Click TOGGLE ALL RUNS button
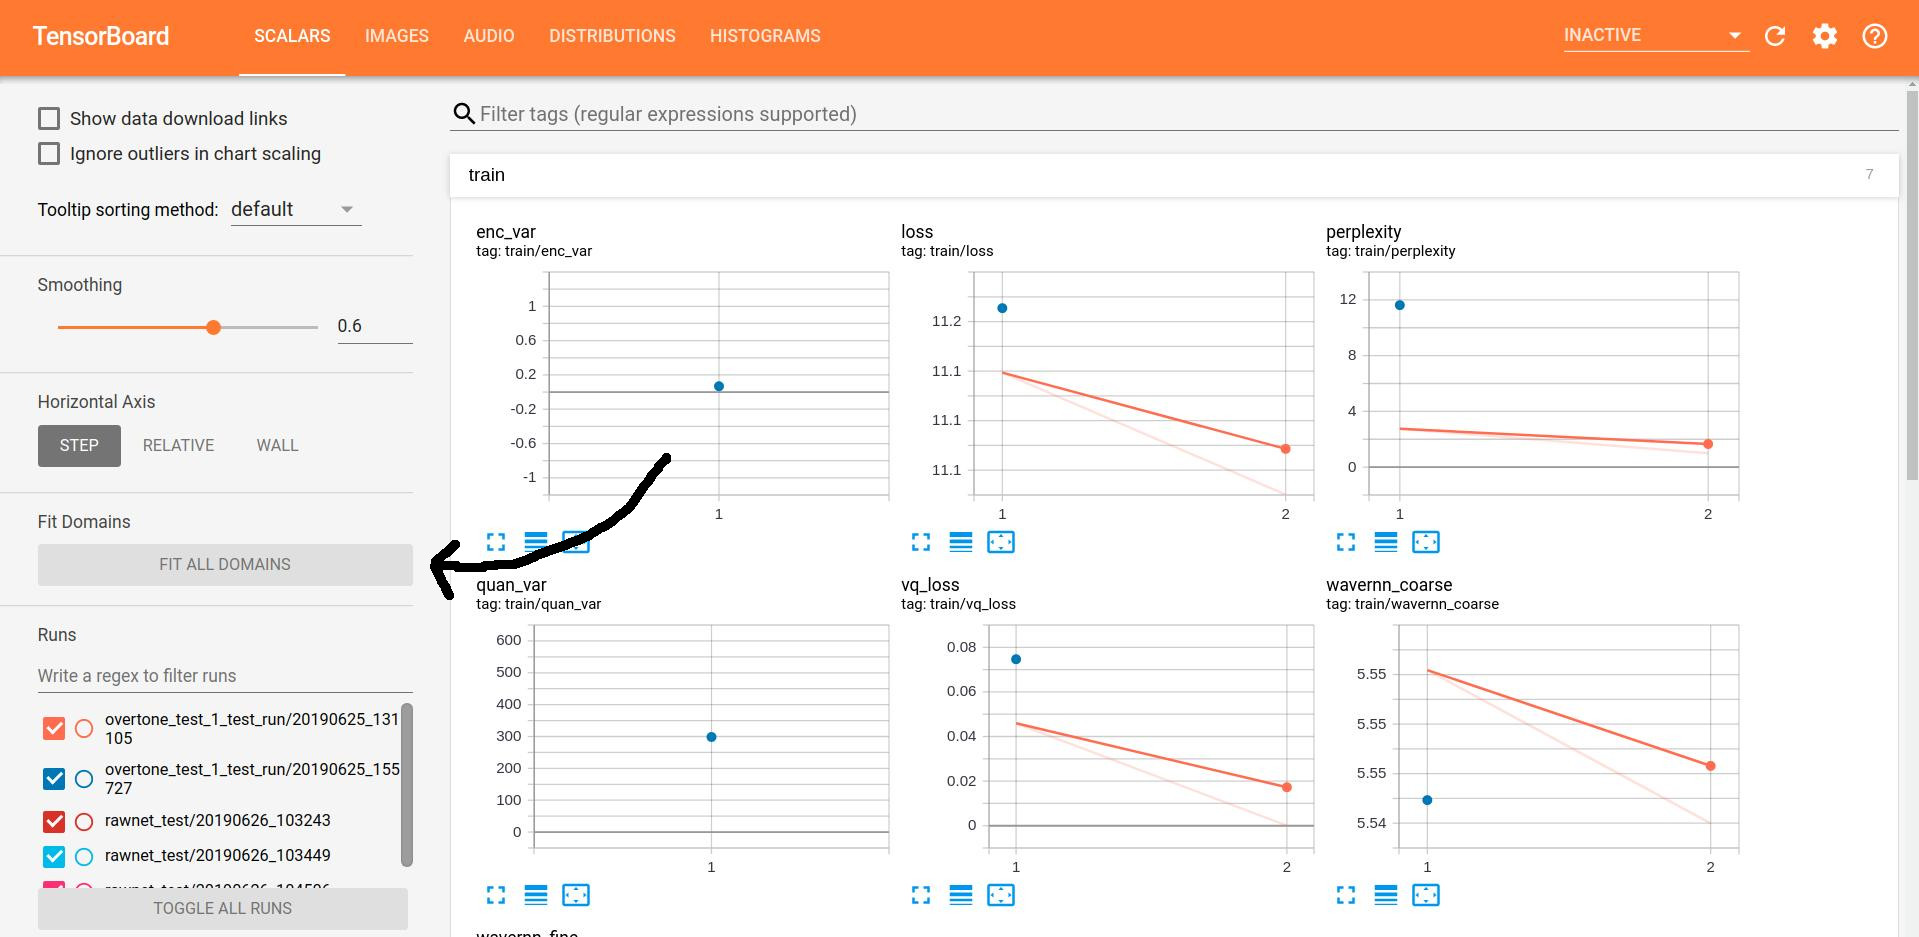The width and height of the screenshot is (1919, 937). [222, 908]
